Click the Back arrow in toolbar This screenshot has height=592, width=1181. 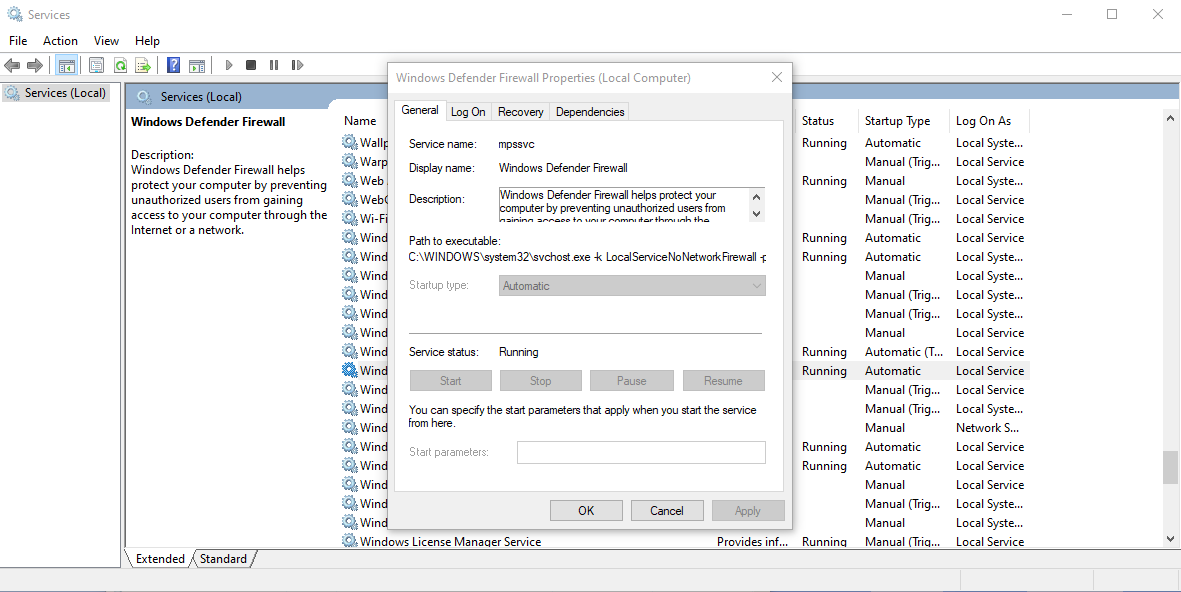pos(12,66)
